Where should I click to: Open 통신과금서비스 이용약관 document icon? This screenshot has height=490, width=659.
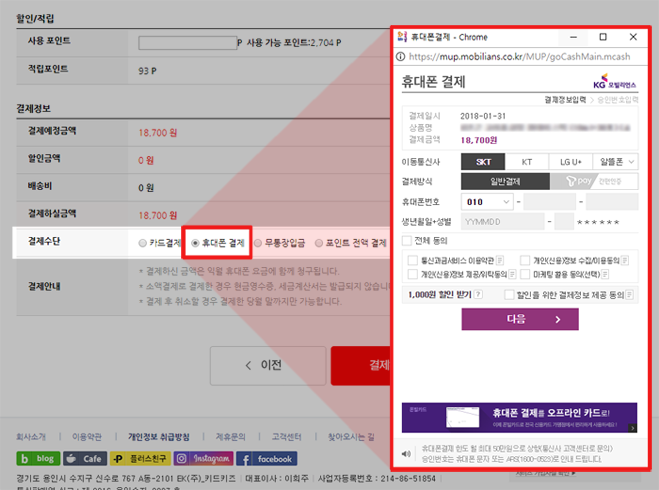[500, 261]
